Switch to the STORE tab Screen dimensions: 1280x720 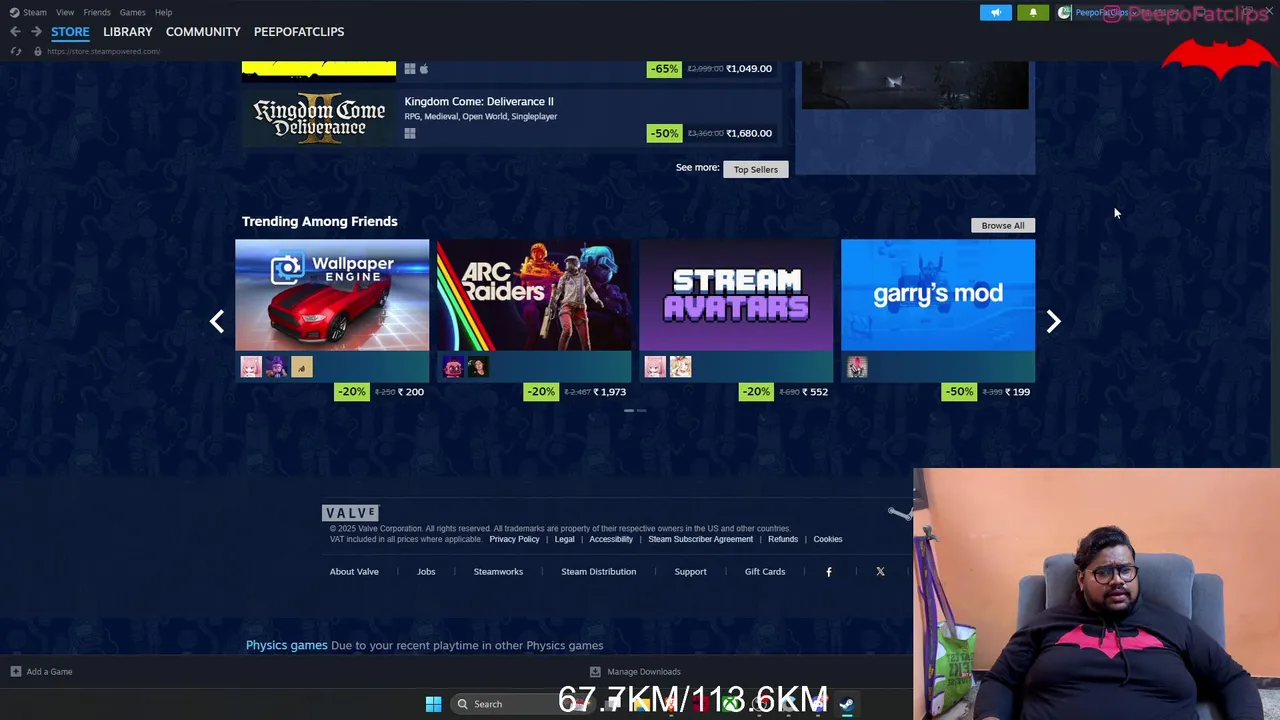[70, 32]
